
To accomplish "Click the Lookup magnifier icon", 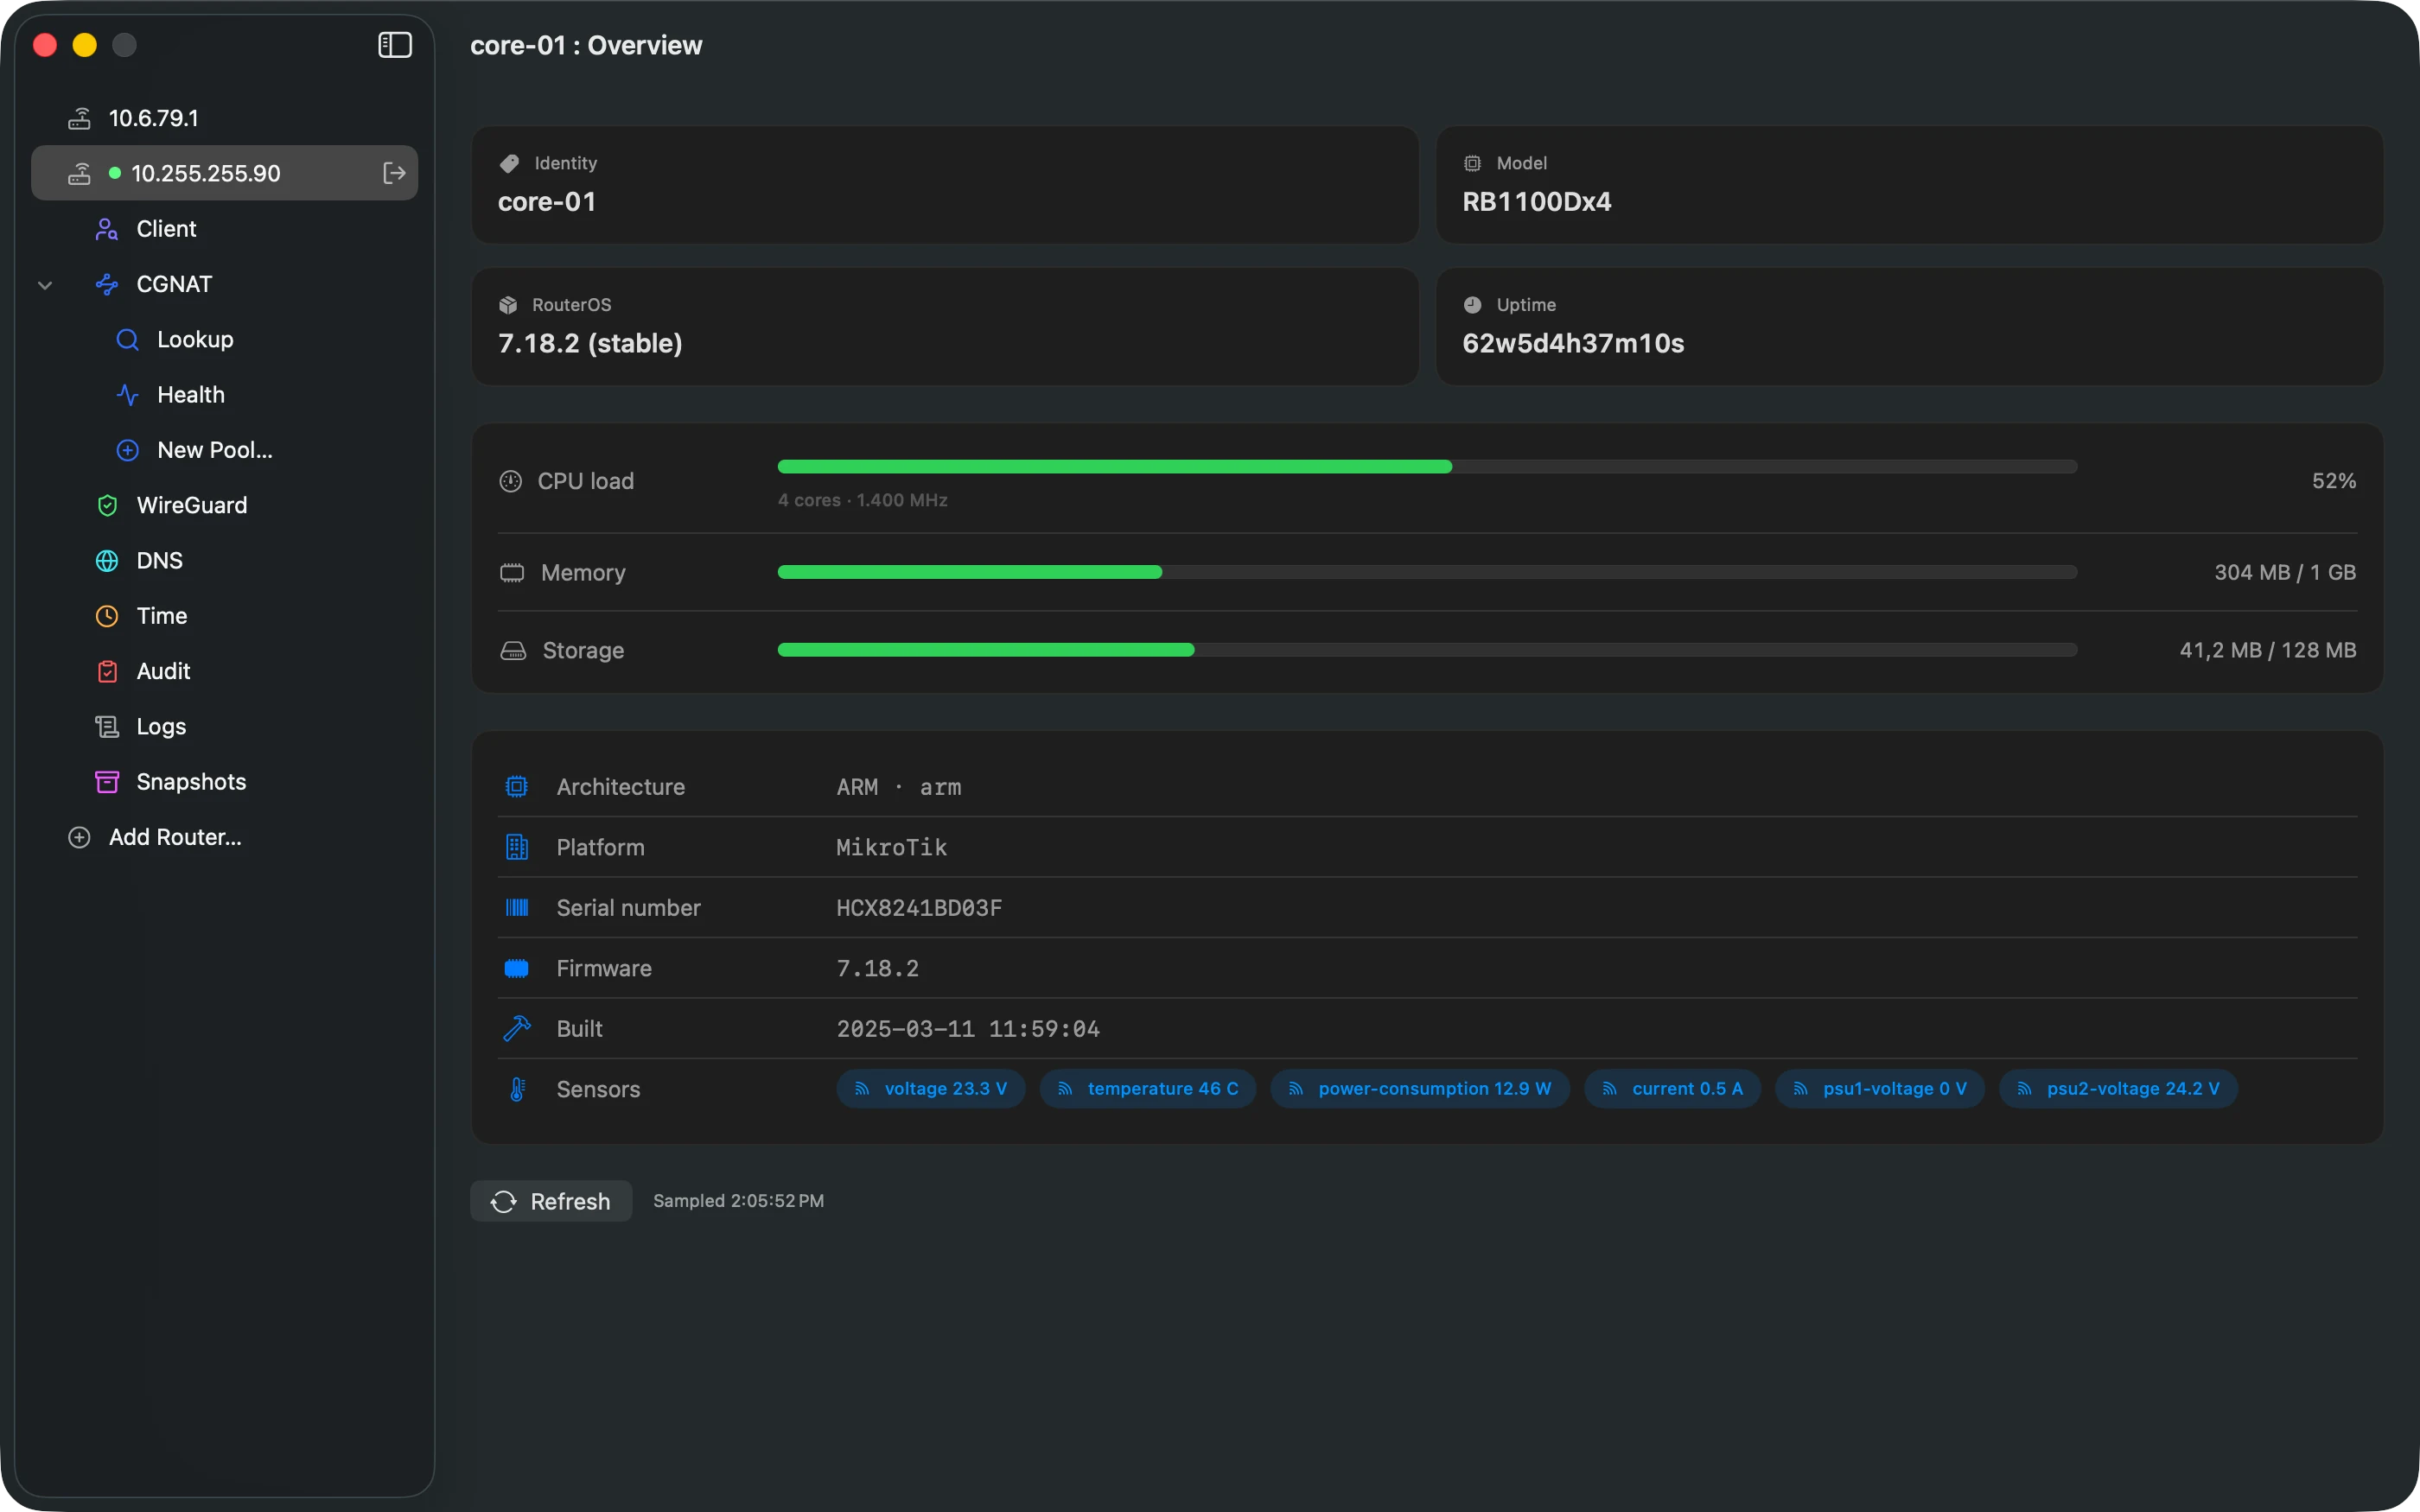I will point(127,340).
